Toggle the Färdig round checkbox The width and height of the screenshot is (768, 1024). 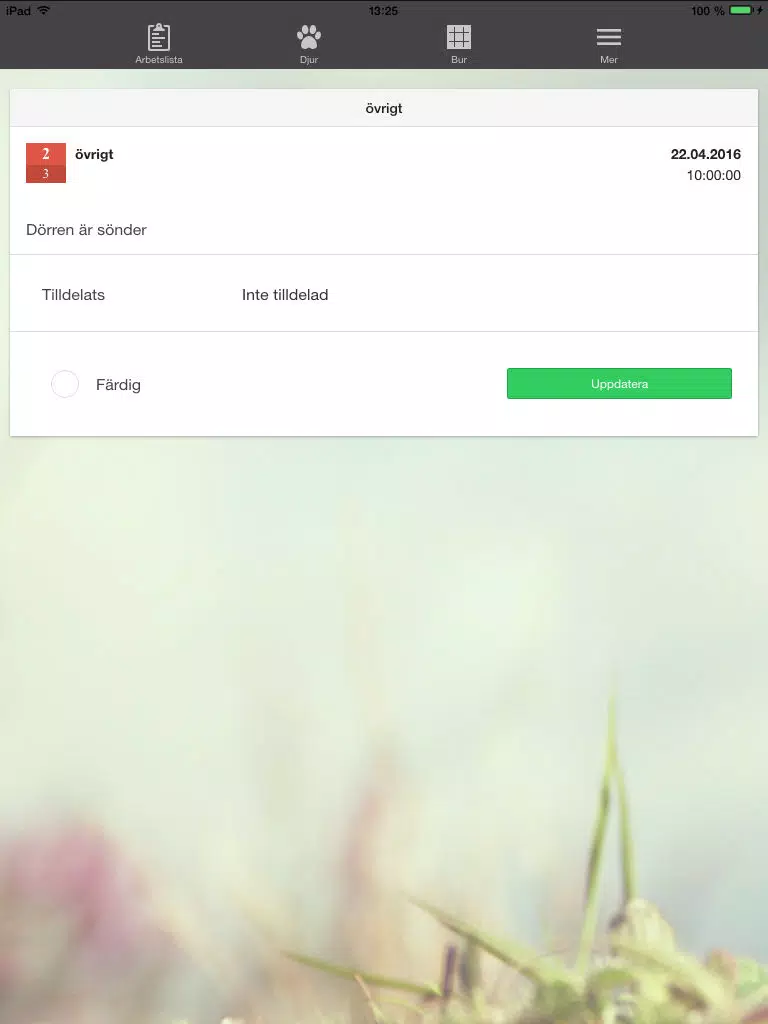coord(65,384)
